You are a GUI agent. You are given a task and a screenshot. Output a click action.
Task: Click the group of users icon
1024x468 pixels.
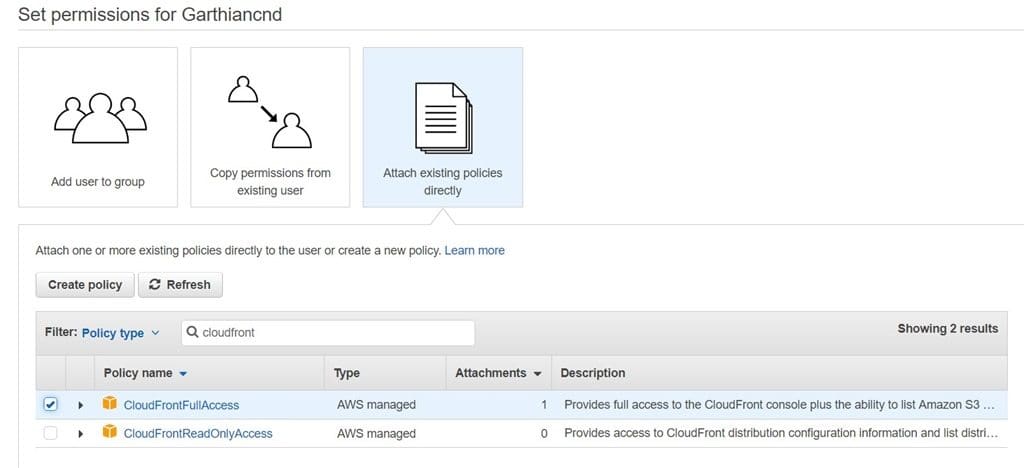[100, 118]
